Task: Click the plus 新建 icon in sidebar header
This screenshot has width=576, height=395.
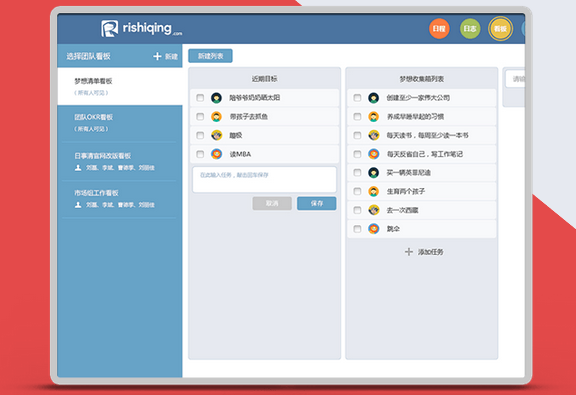Action: tap(157, 56)
